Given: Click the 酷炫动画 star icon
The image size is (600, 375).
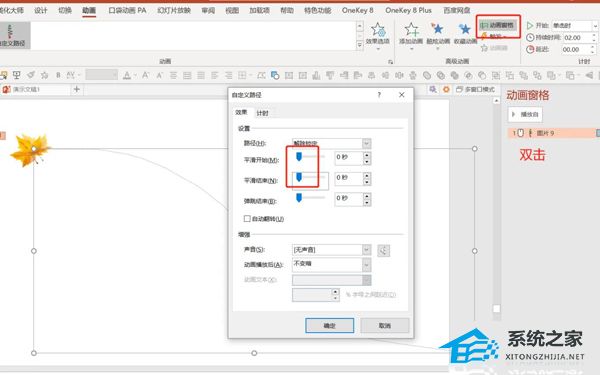Looking at the screenshot, I should [437, 29].
